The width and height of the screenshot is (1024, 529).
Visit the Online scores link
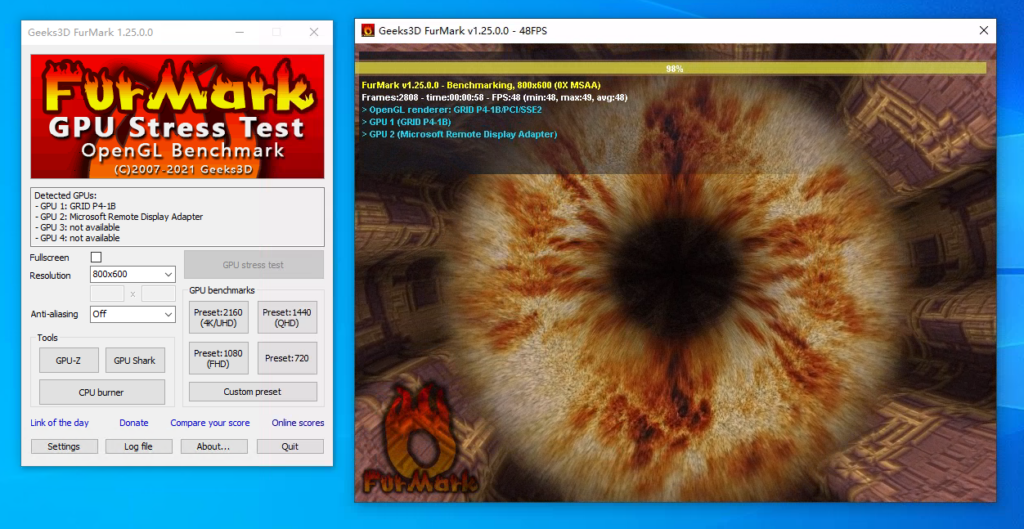pyautogui.click(x=297, y=423)
